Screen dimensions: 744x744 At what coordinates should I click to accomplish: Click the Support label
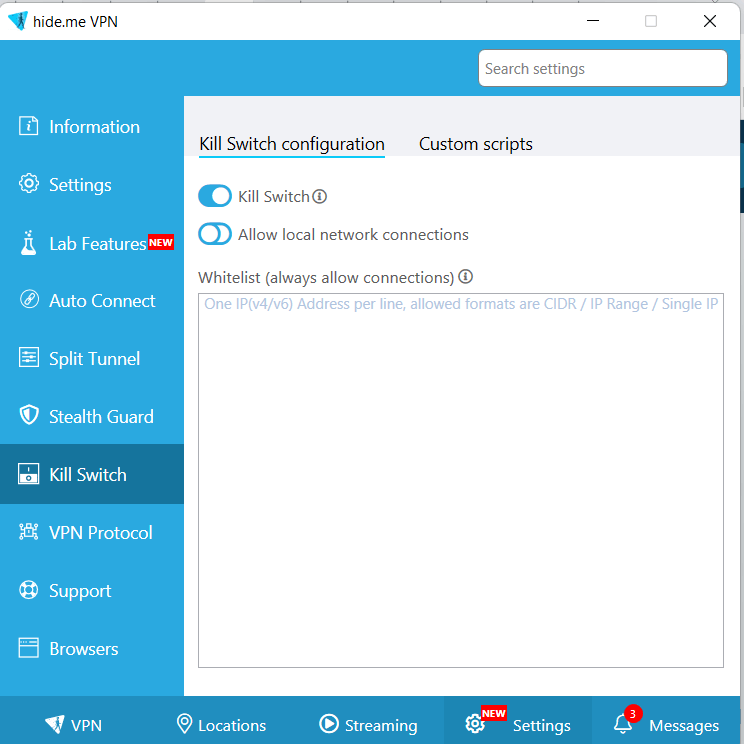click(80, 591)
